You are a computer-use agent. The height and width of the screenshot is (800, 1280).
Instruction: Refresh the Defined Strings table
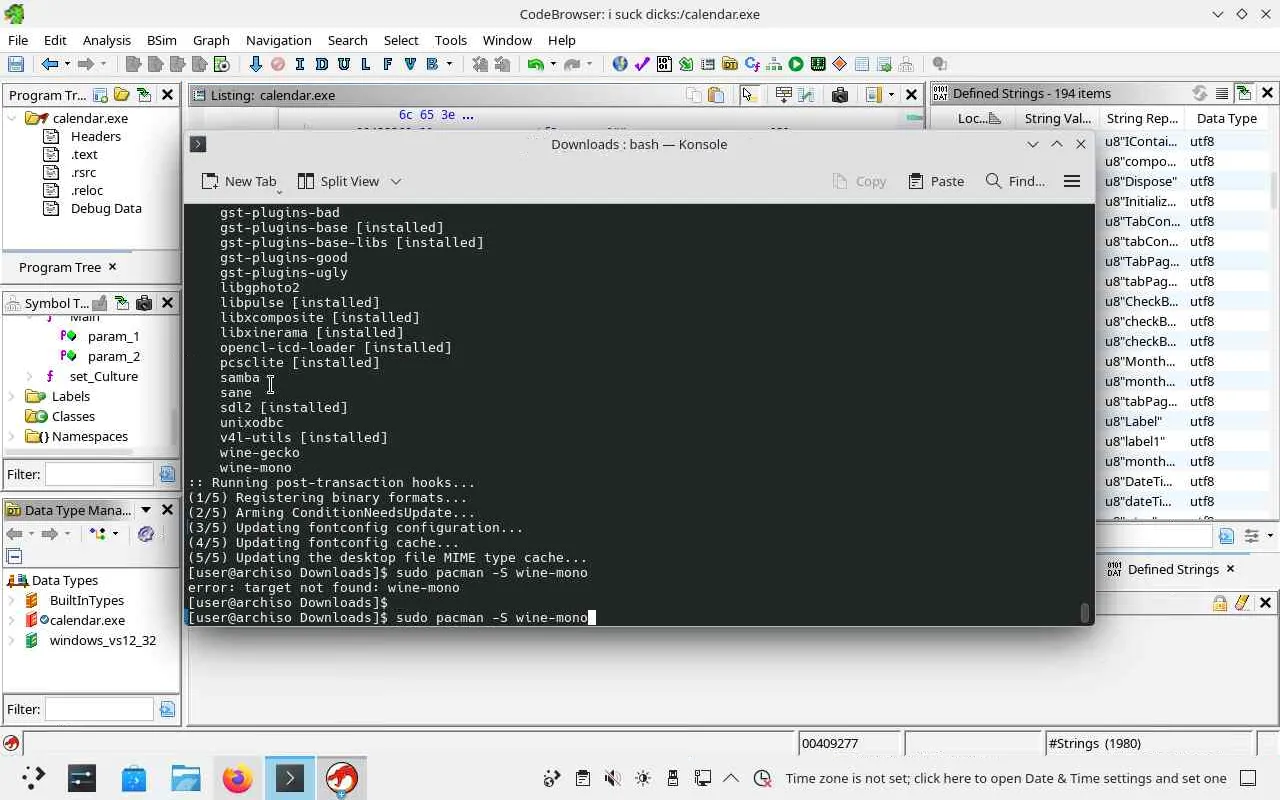[1199, 93]
